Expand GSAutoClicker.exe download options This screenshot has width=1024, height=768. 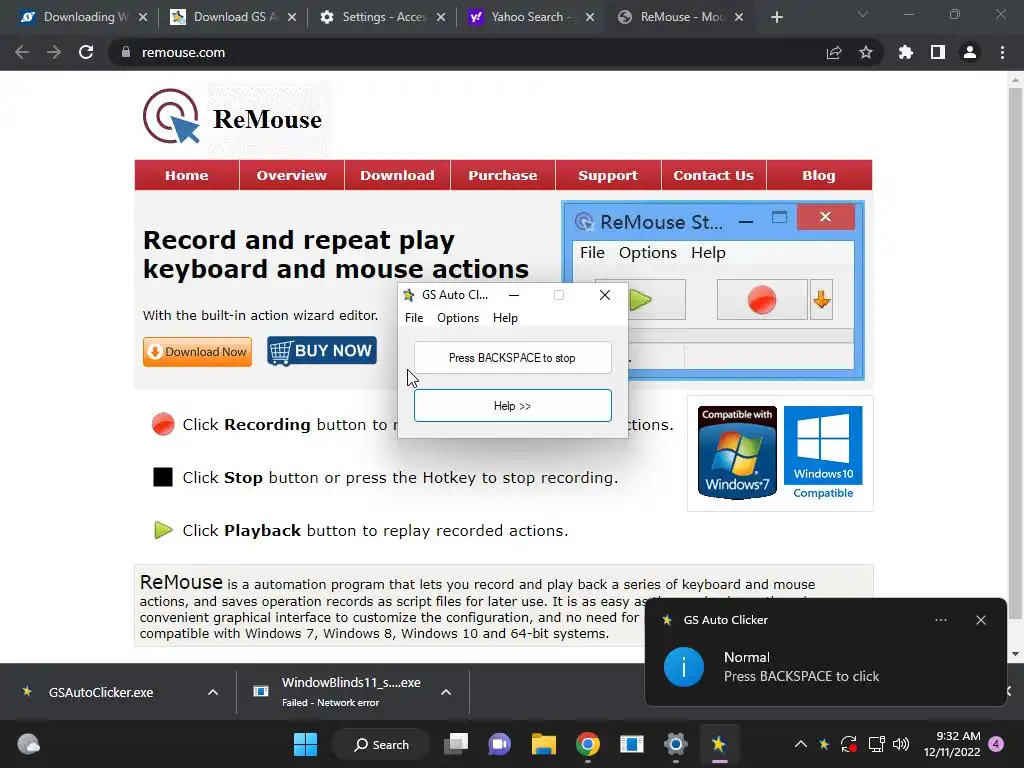click(213, 692)
